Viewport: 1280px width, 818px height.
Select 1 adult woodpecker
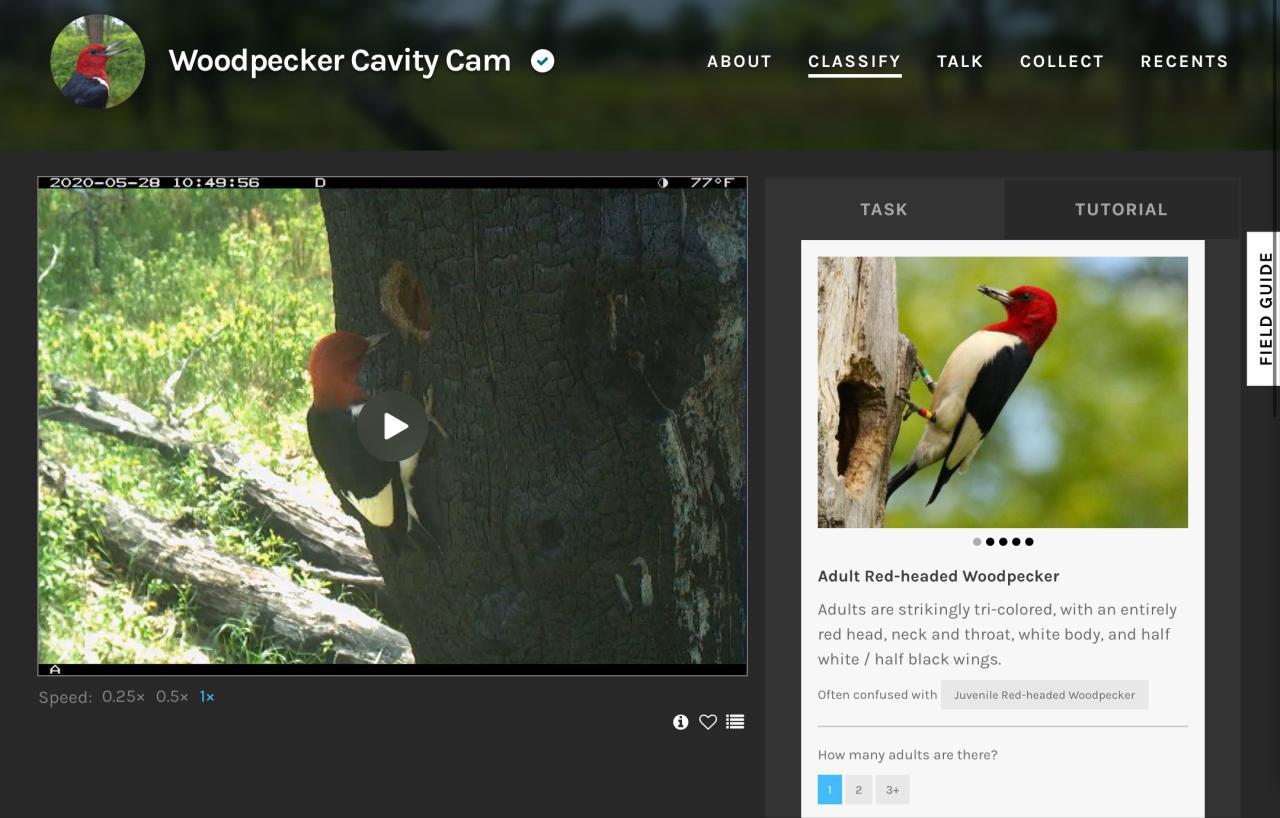tap(830, 790)
